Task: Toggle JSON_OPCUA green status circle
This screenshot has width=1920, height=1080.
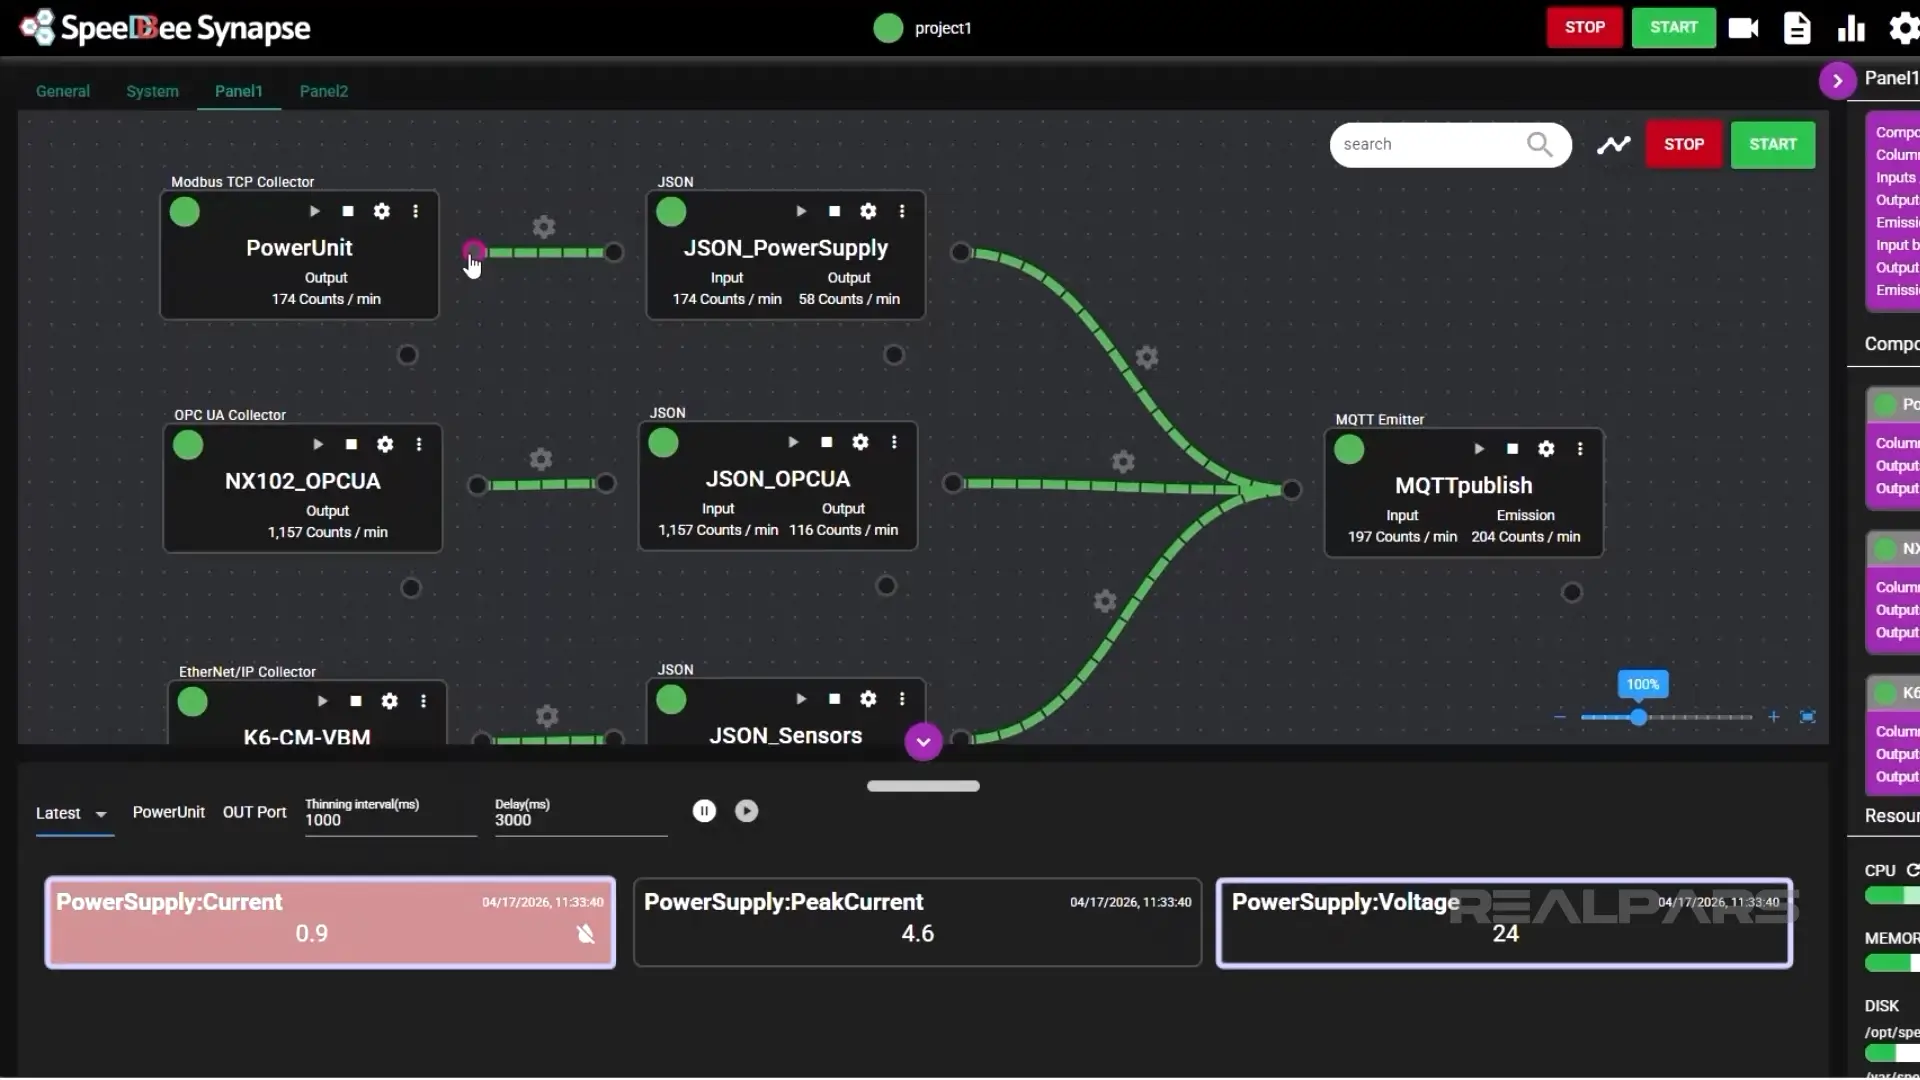Action: tap(663, 443)
